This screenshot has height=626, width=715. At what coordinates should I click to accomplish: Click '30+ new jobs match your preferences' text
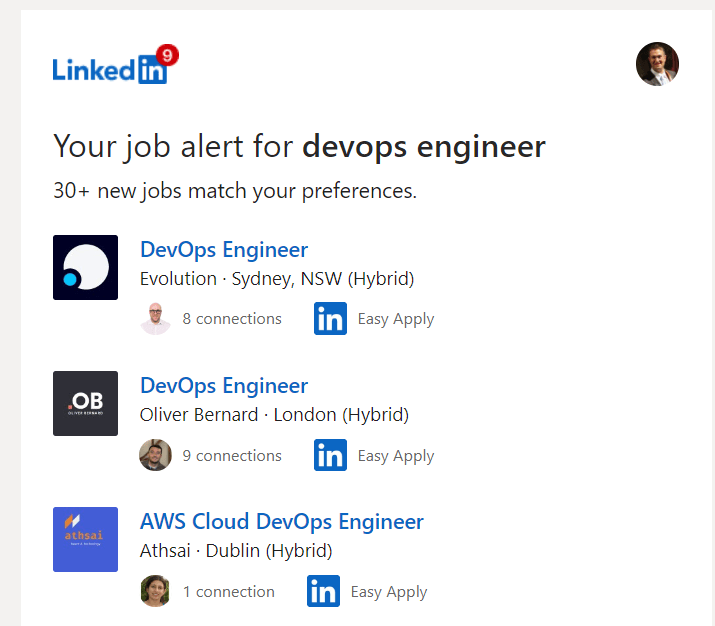click(235, 191)
